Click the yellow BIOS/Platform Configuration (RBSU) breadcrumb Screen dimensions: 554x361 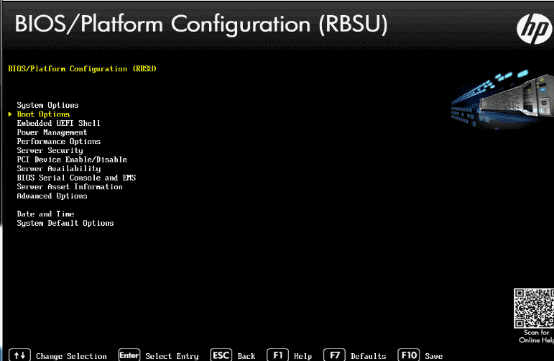[82, 69]
